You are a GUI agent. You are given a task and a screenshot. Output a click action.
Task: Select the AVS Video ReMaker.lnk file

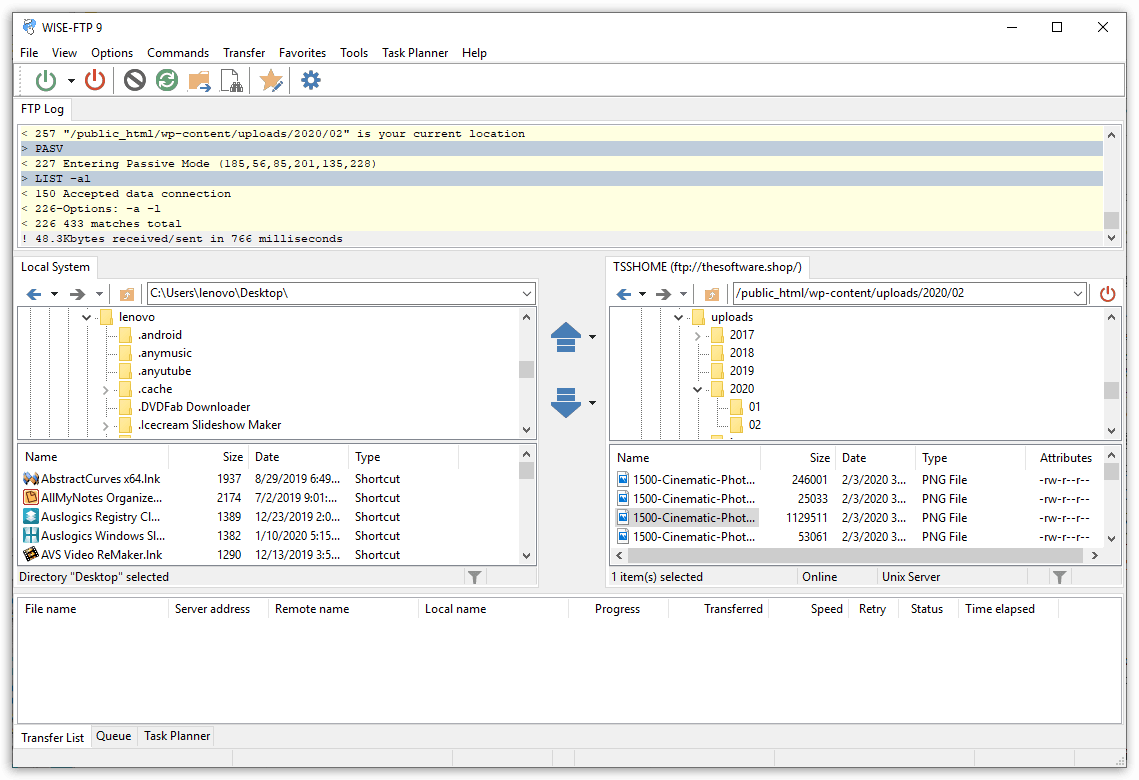click(x=103, y=555)
